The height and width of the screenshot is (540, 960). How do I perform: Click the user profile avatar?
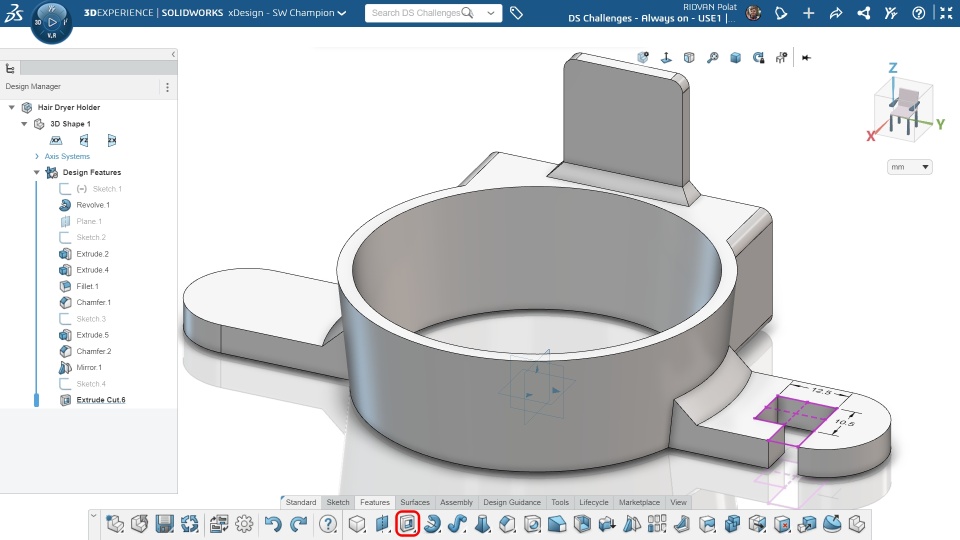(754, 13)
